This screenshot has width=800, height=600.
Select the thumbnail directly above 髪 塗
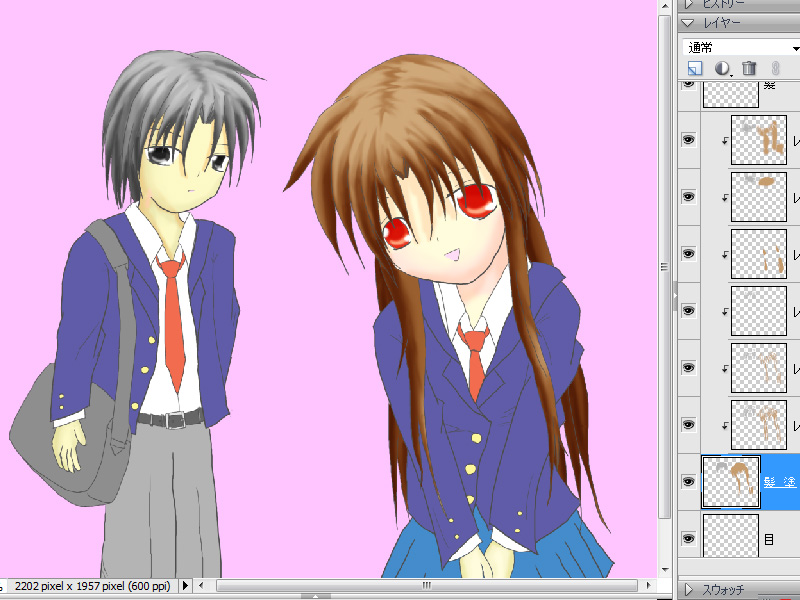point(759,425)
